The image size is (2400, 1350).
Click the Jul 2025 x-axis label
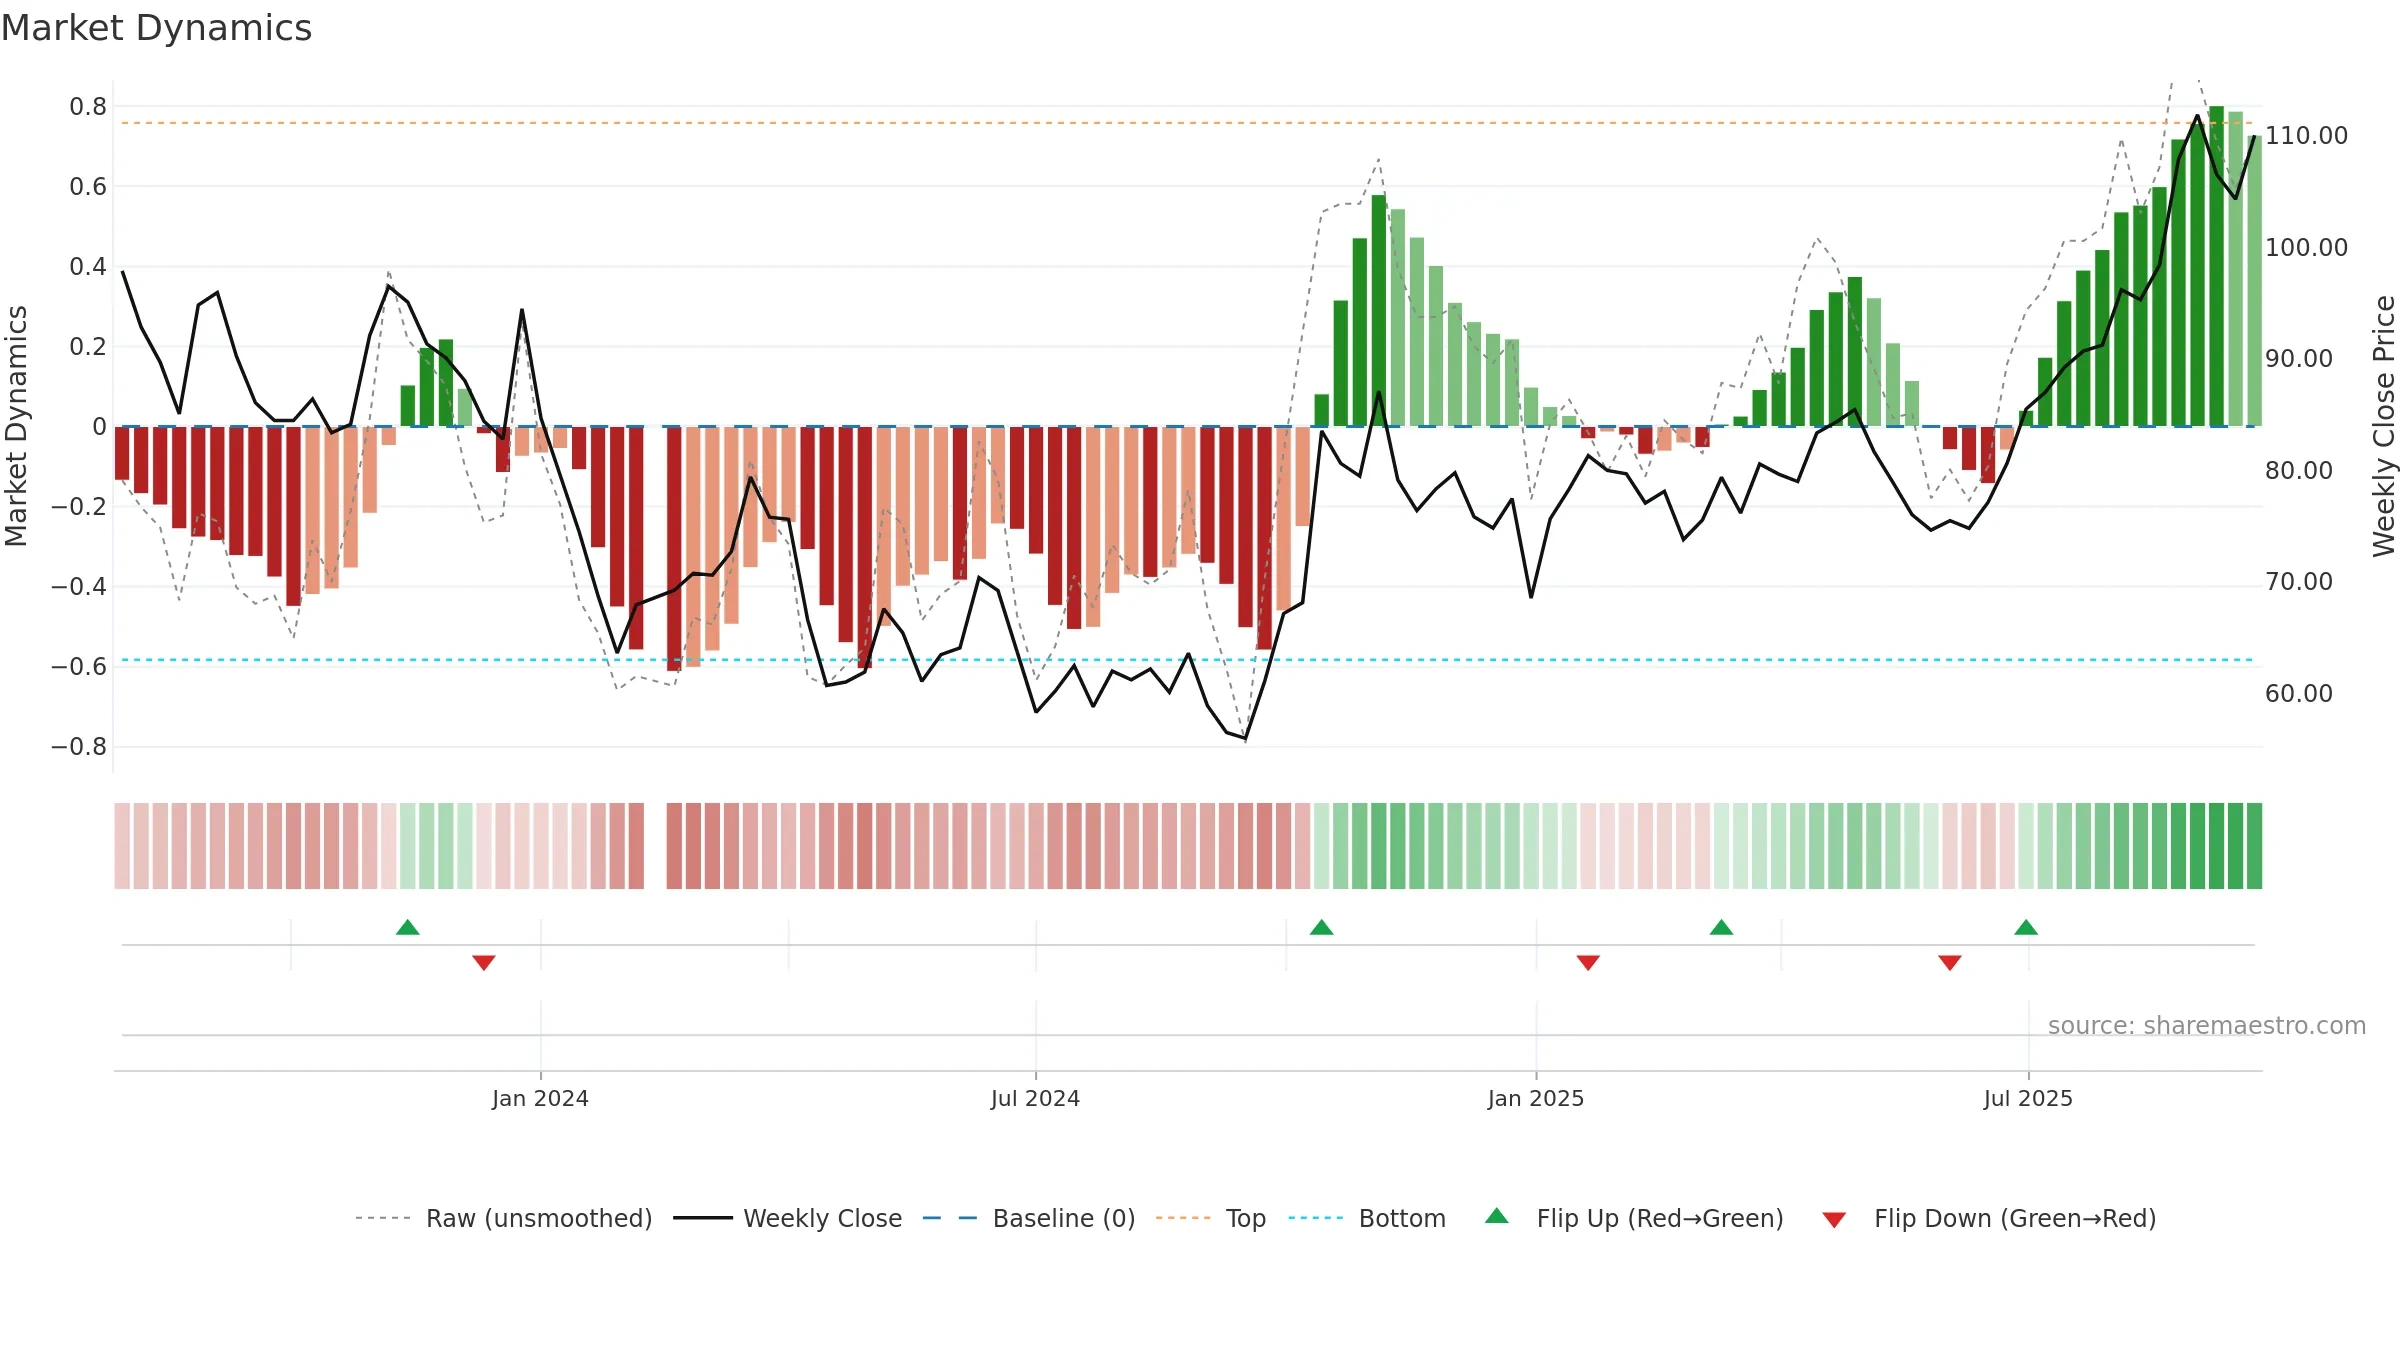2028,1098
